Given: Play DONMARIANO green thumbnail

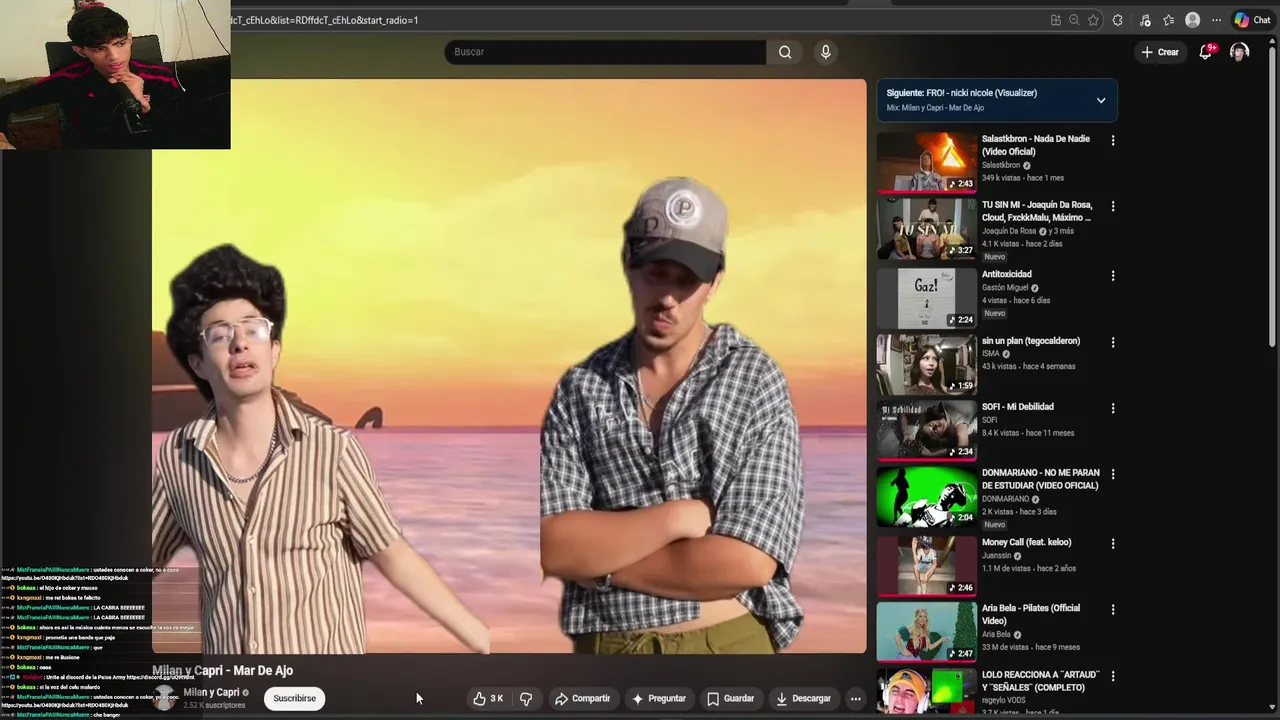Looking at the screenshot, I should click(x=927, y=497).
